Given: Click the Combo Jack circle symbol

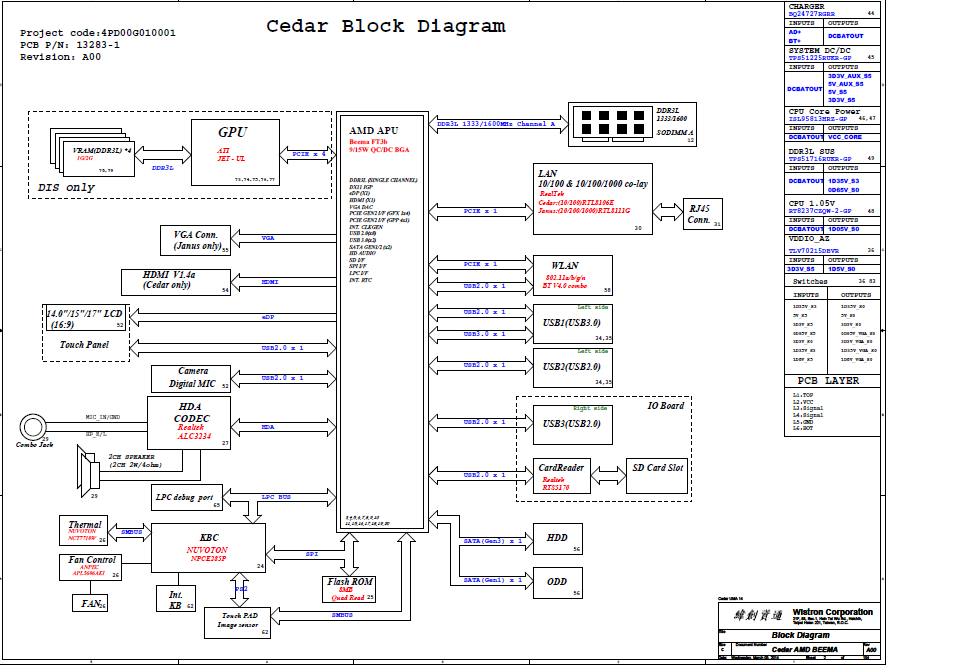Looking at the screenshot, I should tap(31, 422).
